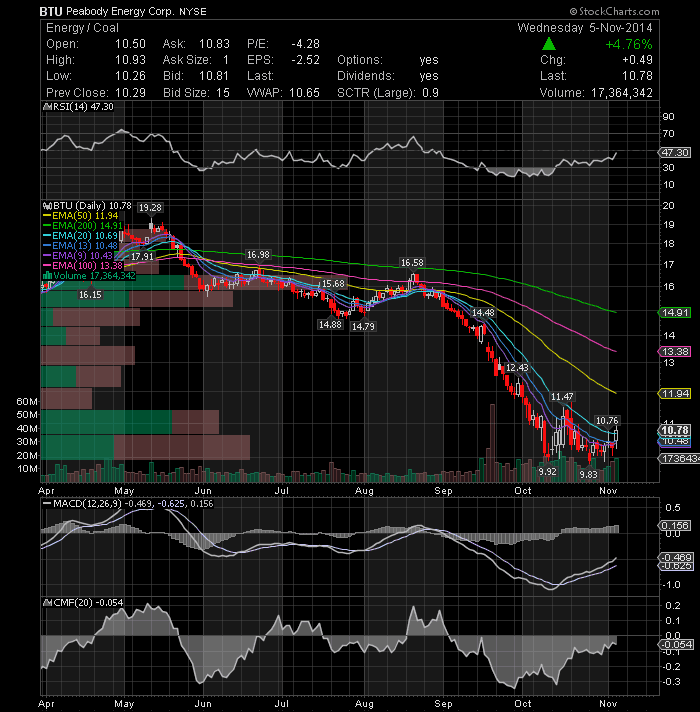The height and width of the screenshot is (712, 700).
Task: Click the 10.78 last price axis tag
Action: (675, 430)
